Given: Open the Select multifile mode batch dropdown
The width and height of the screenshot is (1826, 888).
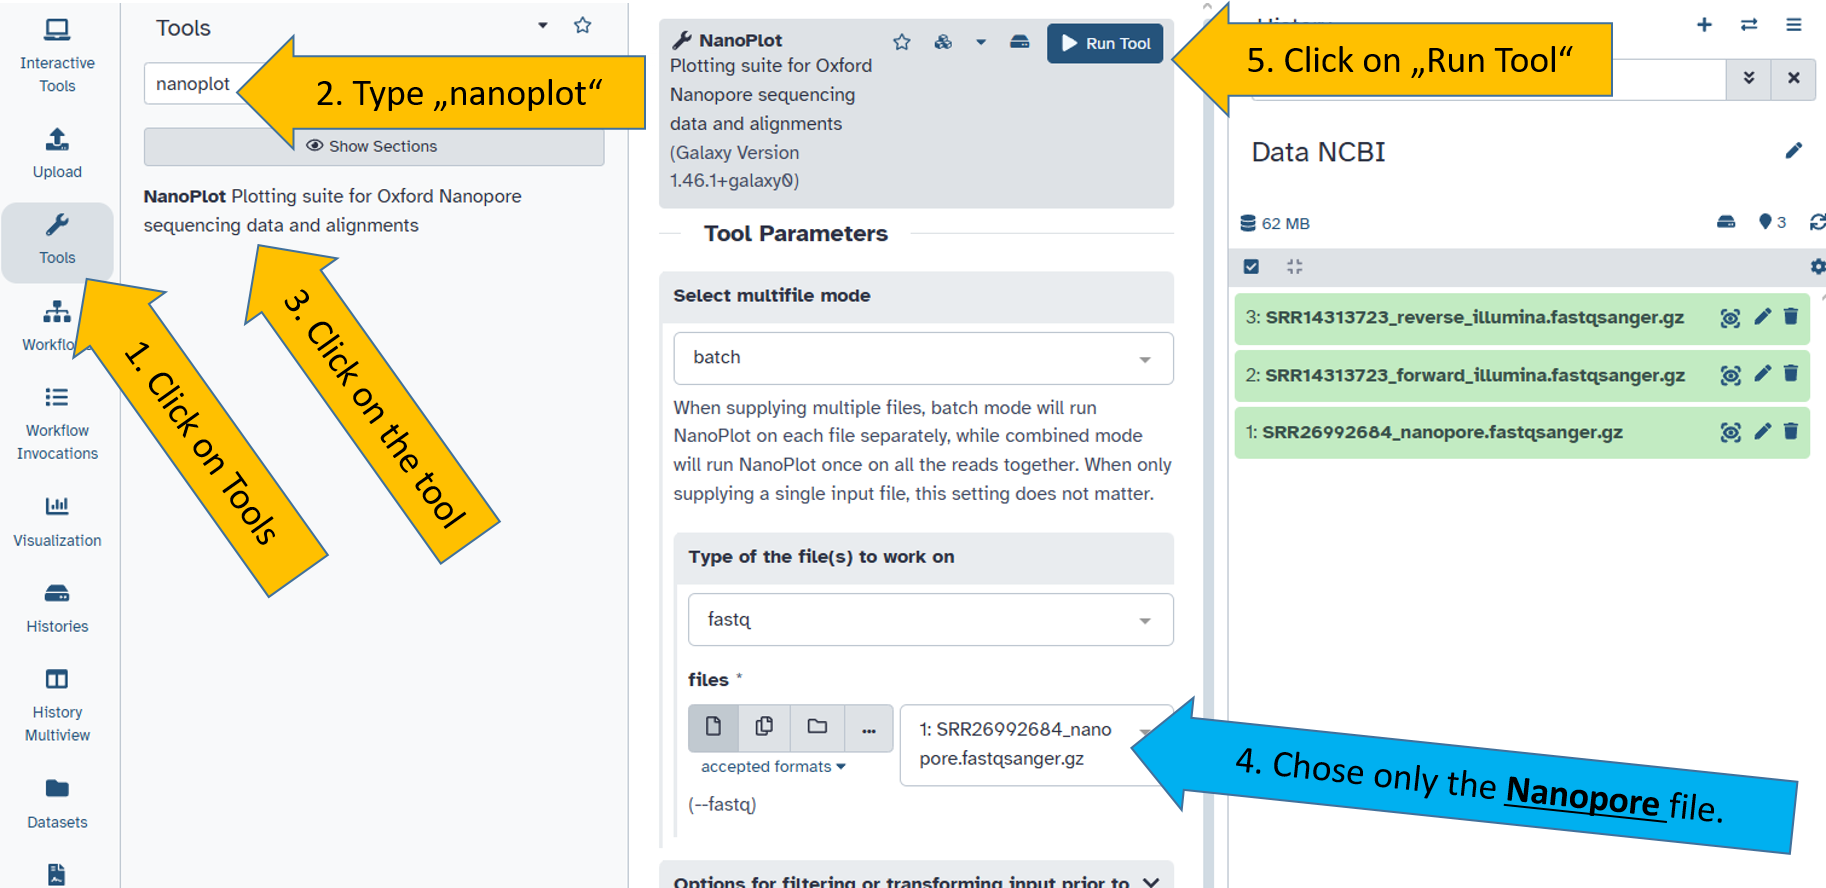Looking at the screenshot, I should tap(923, 358).
